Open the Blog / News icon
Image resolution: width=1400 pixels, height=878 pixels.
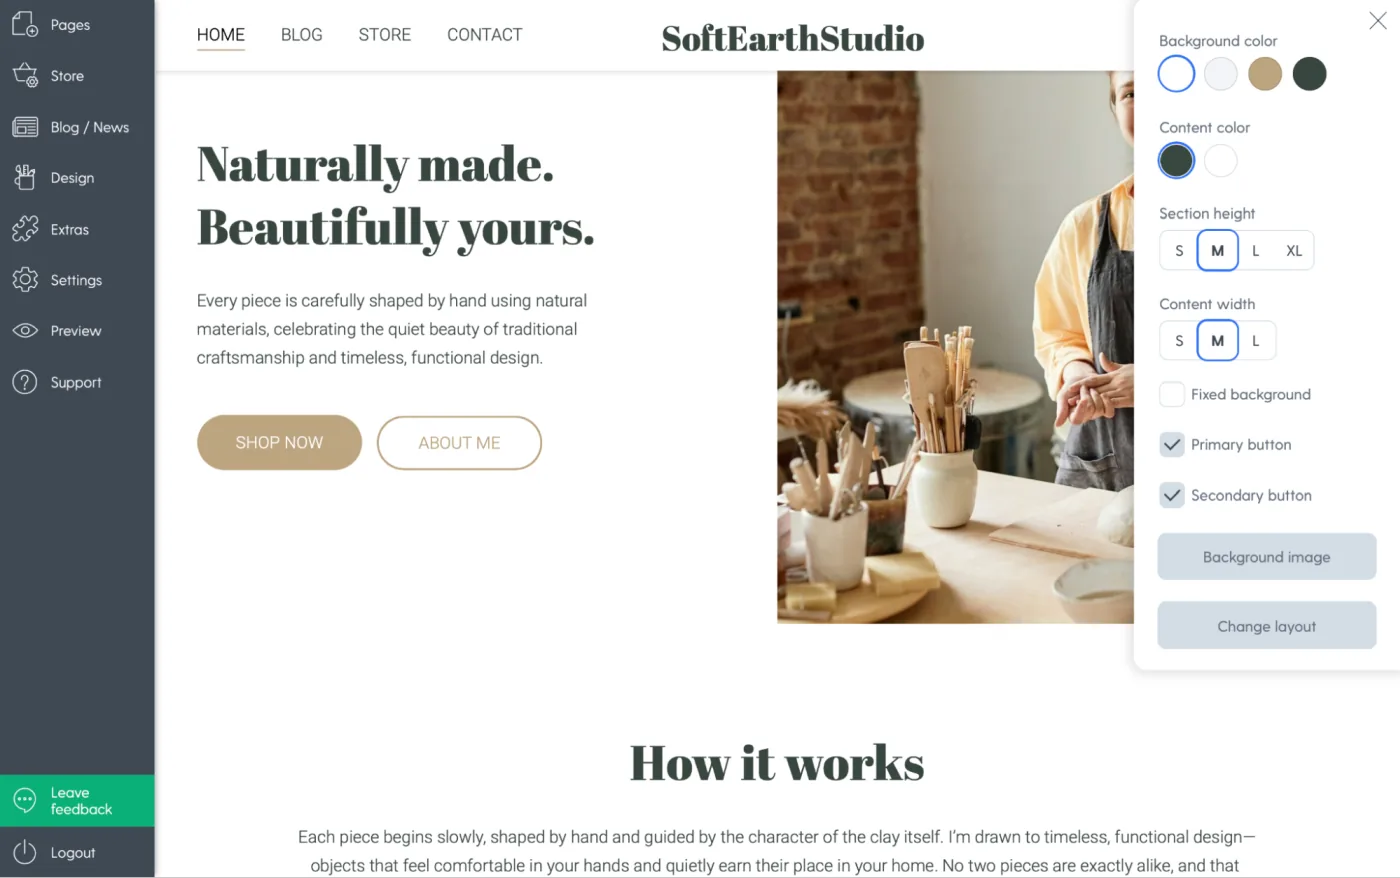(x=25, y=127)
